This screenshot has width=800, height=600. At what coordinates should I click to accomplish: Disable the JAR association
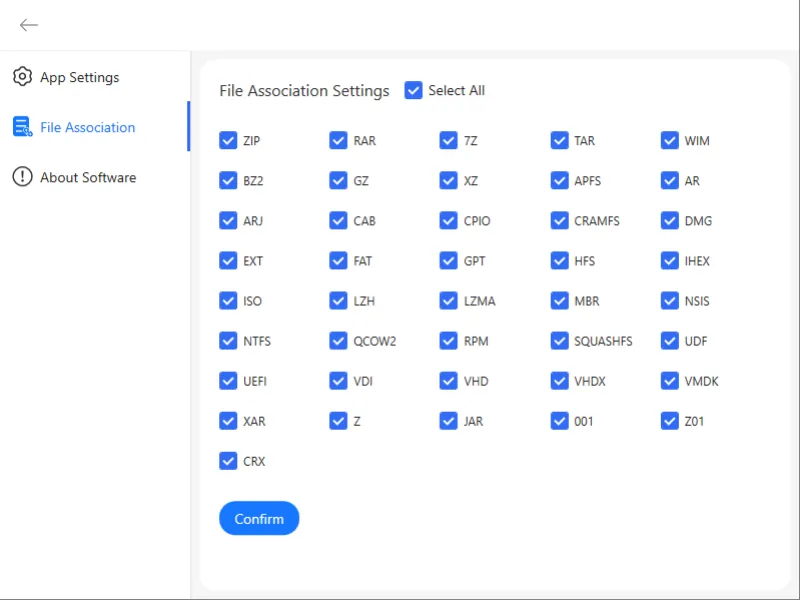tap(449, 420)
